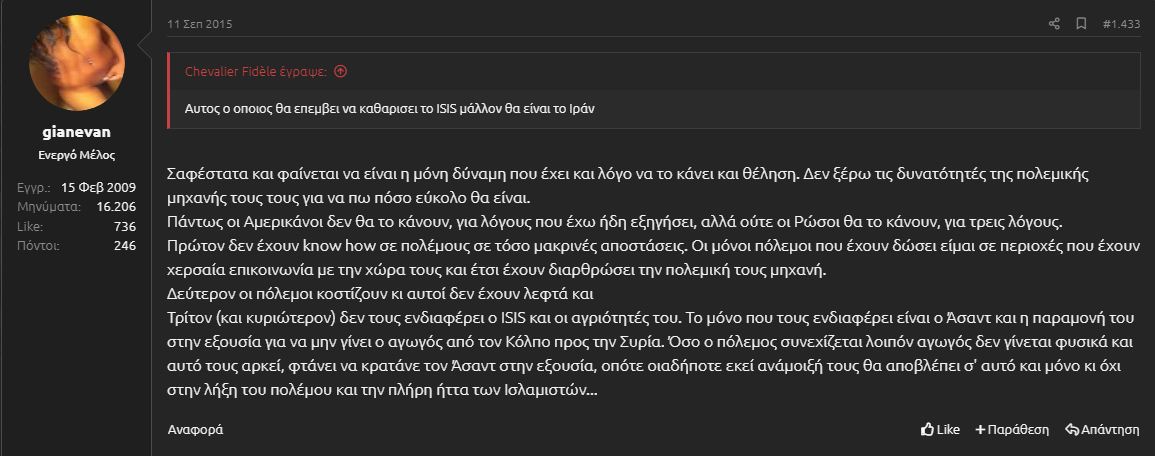Open gianevan's avatar image
Screen dimensions: 1155x456
point(78,63)
